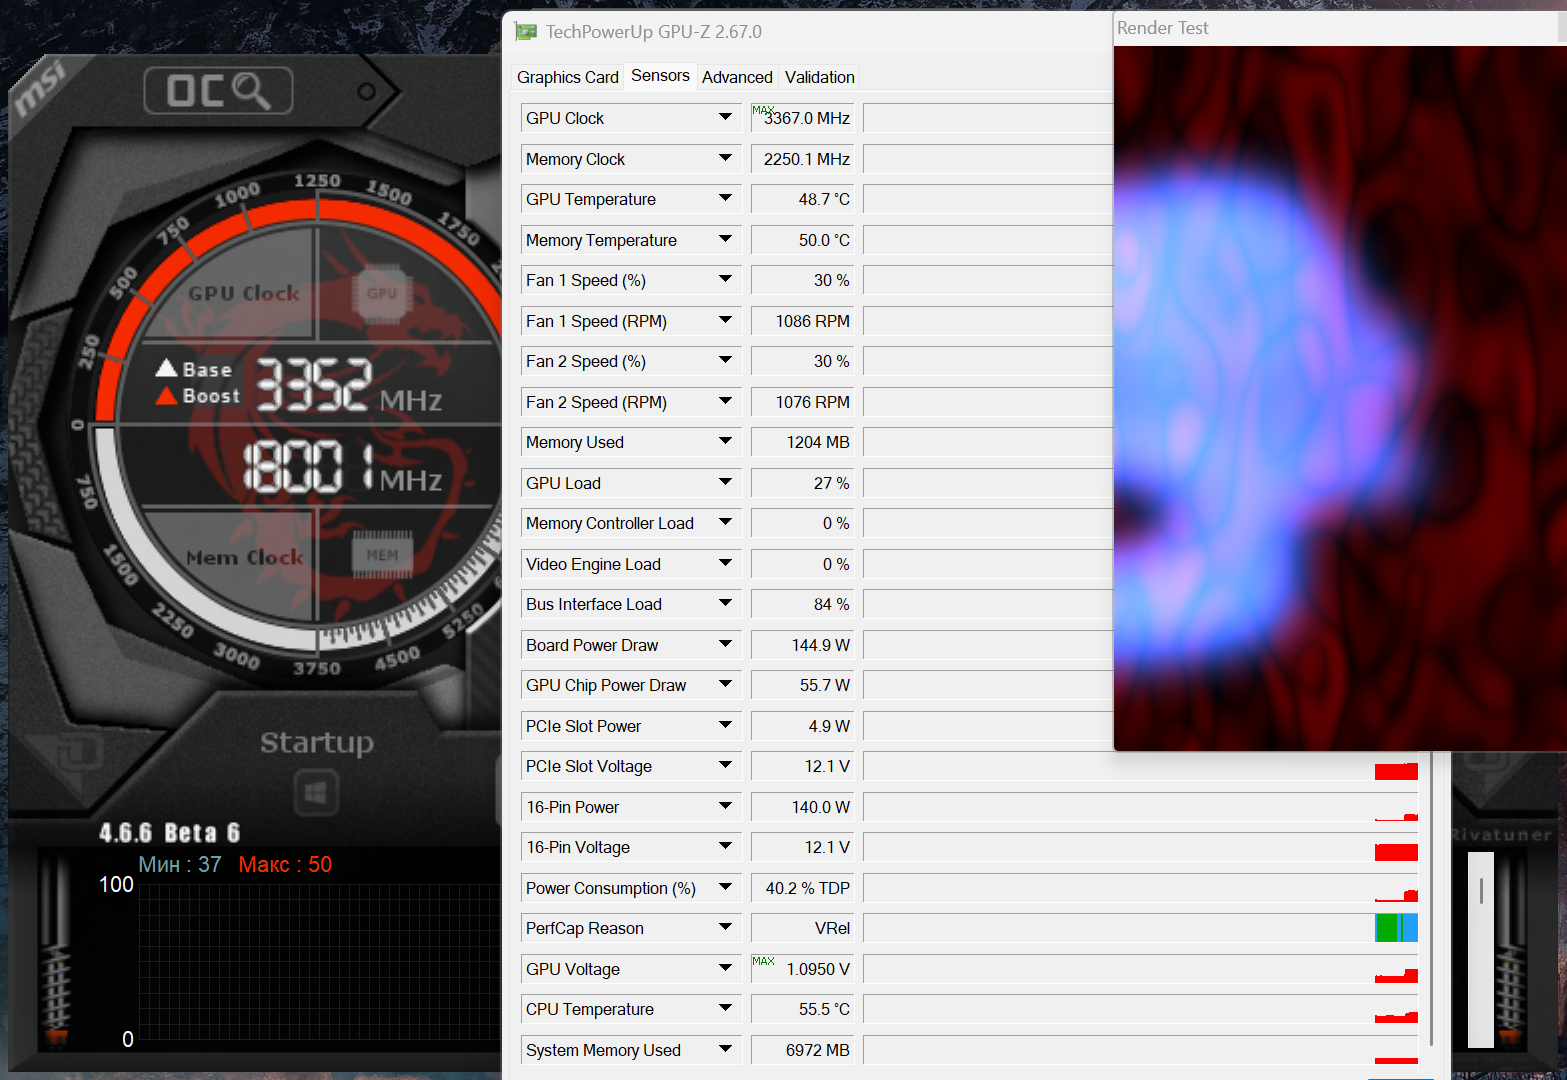This screenshot has height=1080, width=1567.
Task: Click the GPU Voltage value 1.0950 V
Action: pos(803,969)
